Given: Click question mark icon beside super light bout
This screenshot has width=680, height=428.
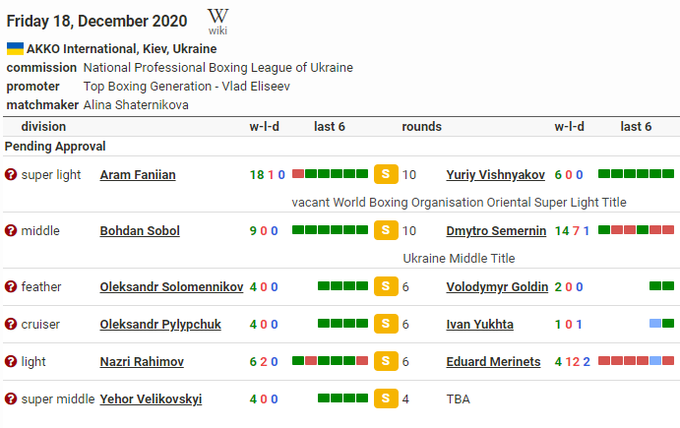Looking at the screenshot, I should [11, 175].
